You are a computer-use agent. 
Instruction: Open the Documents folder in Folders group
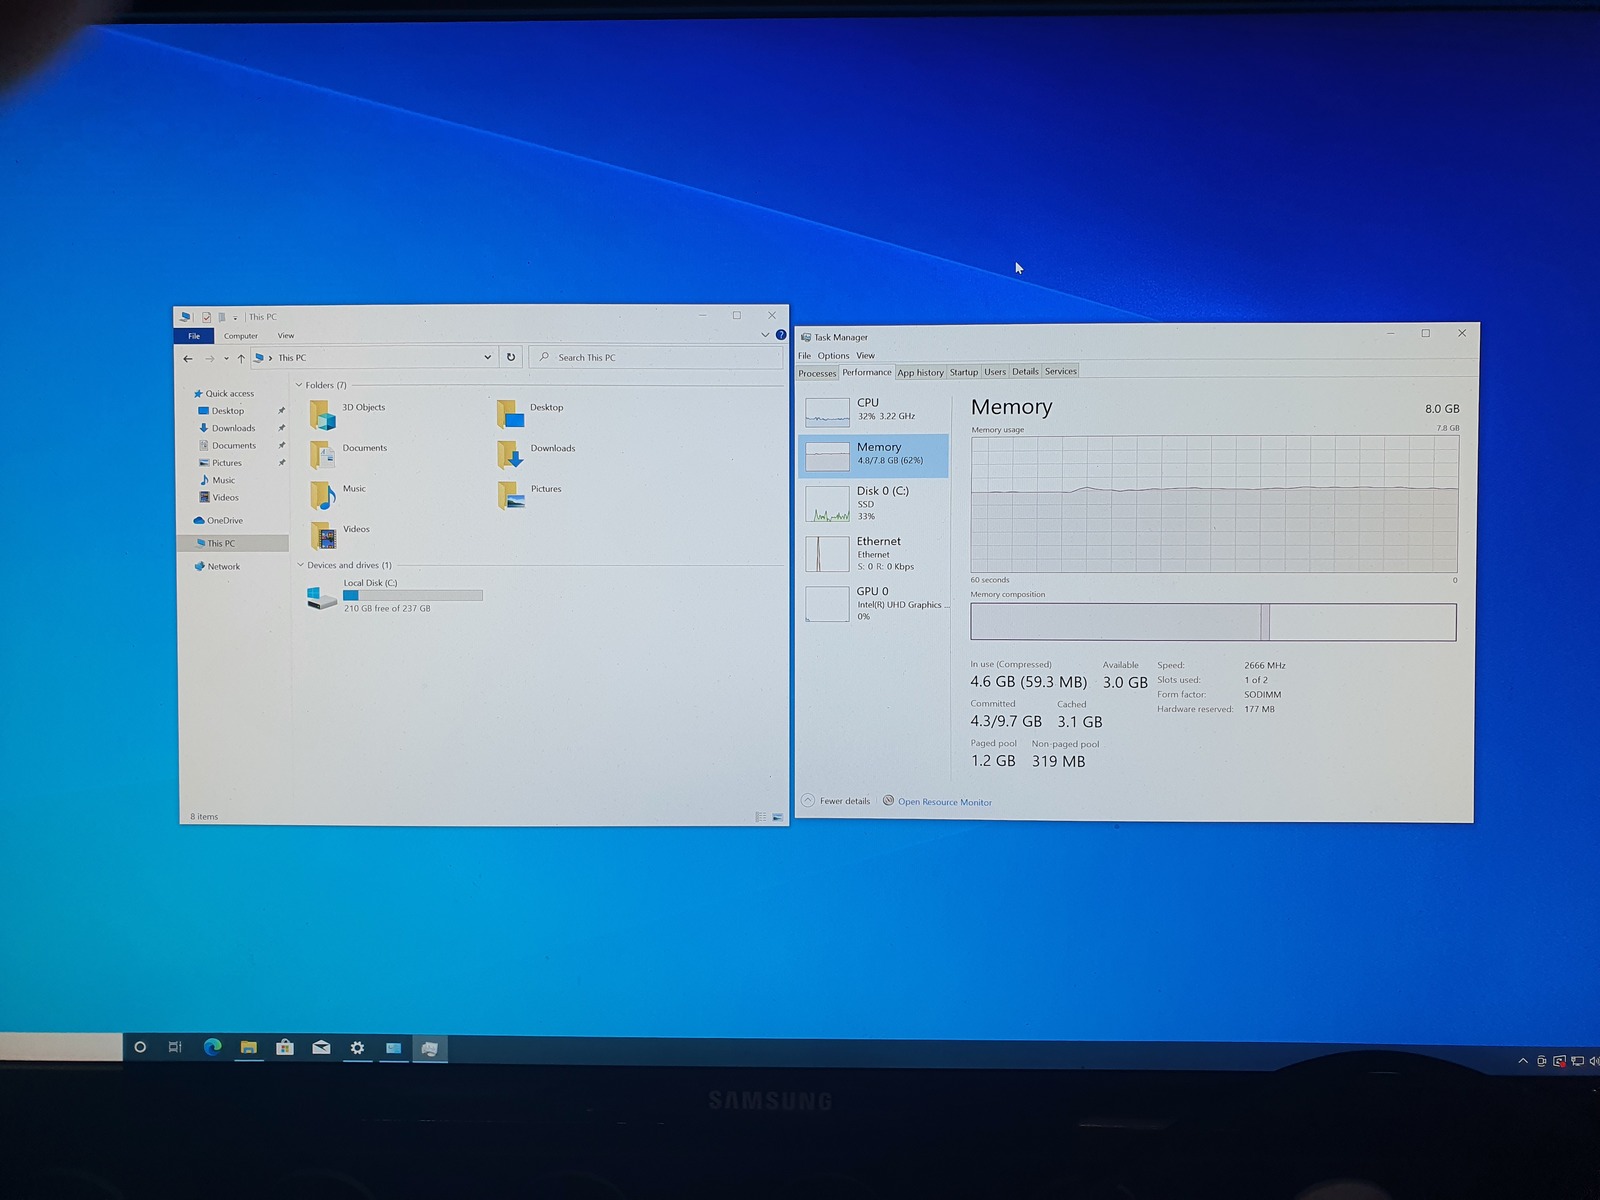349,454
